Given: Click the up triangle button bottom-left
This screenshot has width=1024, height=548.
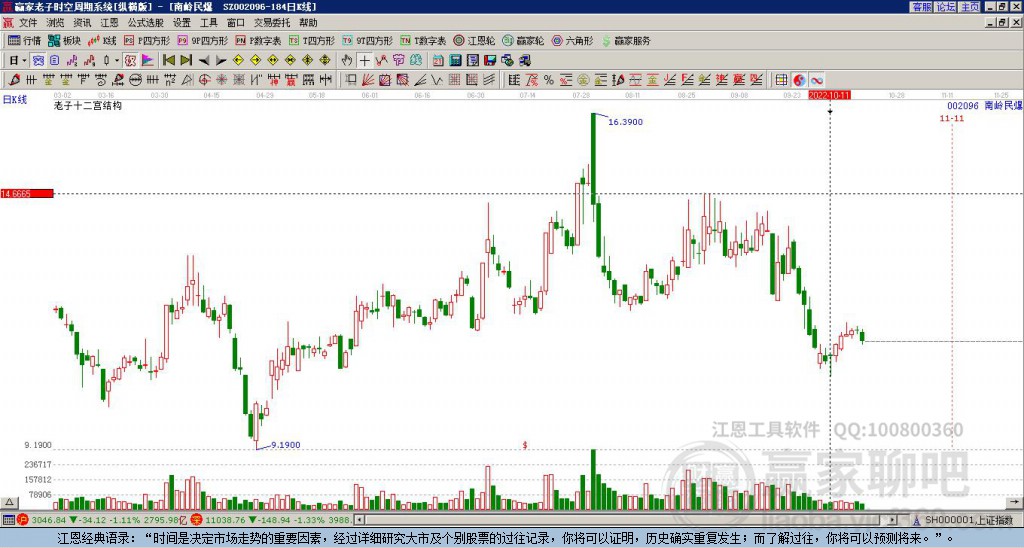Looking at the screenshot, I should coord(8,502).
